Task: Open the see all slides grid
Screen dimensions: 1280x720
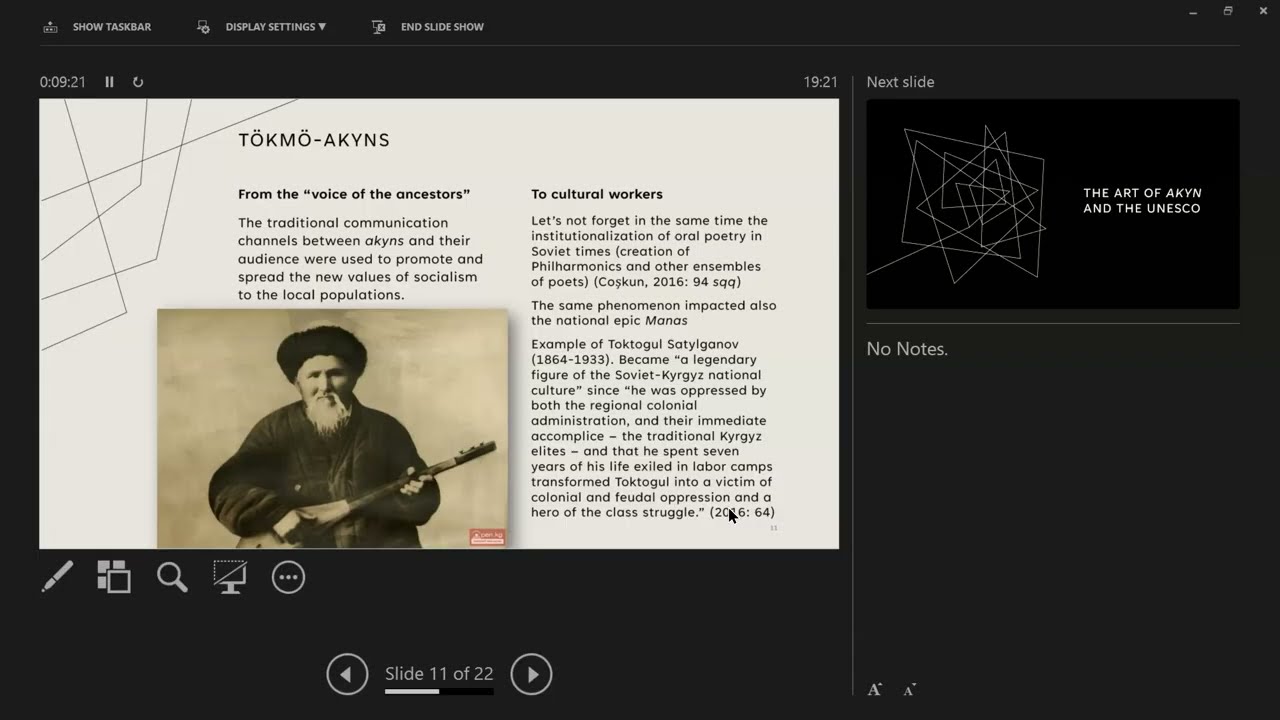Action: [x=114, y=577]
